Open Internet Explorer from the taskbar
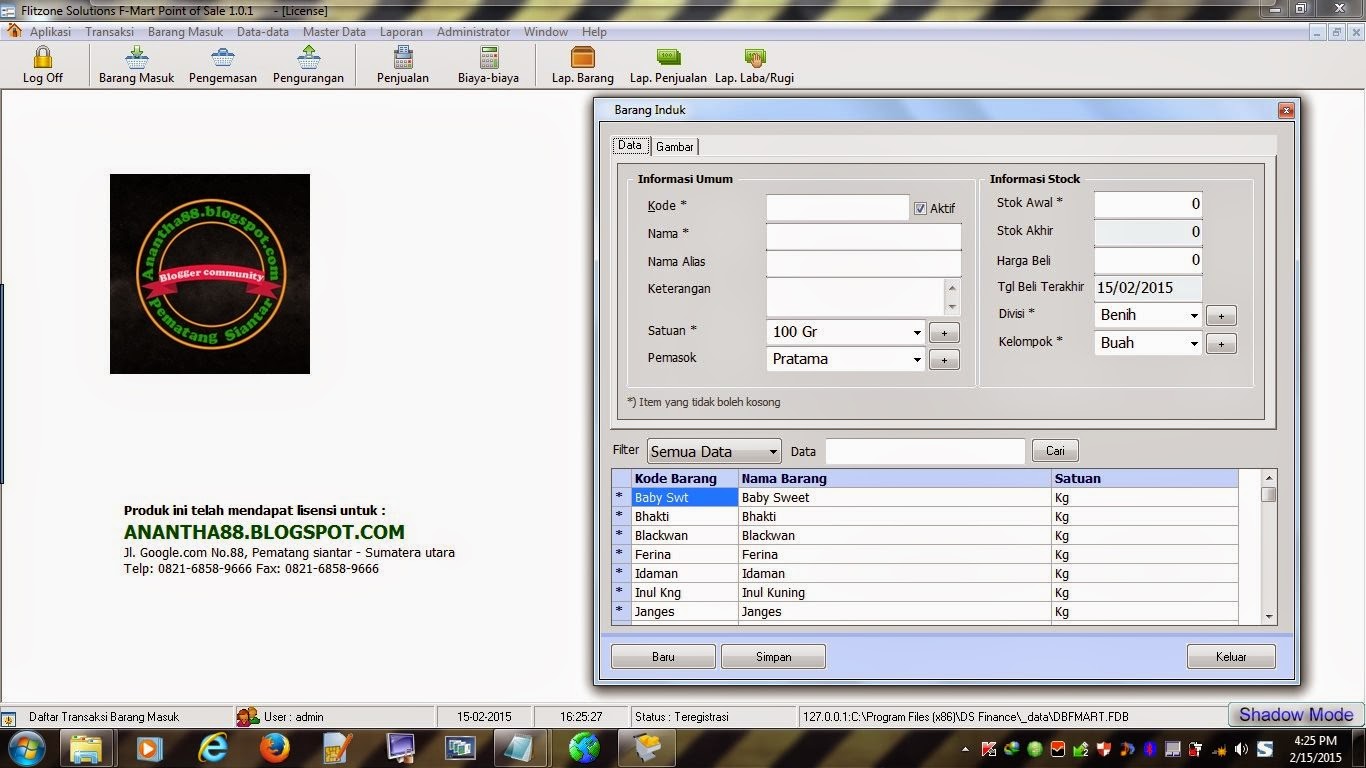 coord(212,747)
